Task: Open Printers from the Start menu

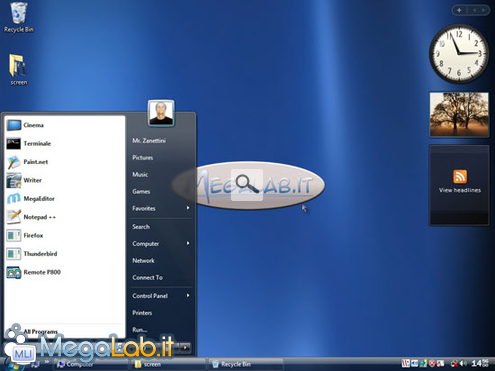Action: click(x=142, y=313)
